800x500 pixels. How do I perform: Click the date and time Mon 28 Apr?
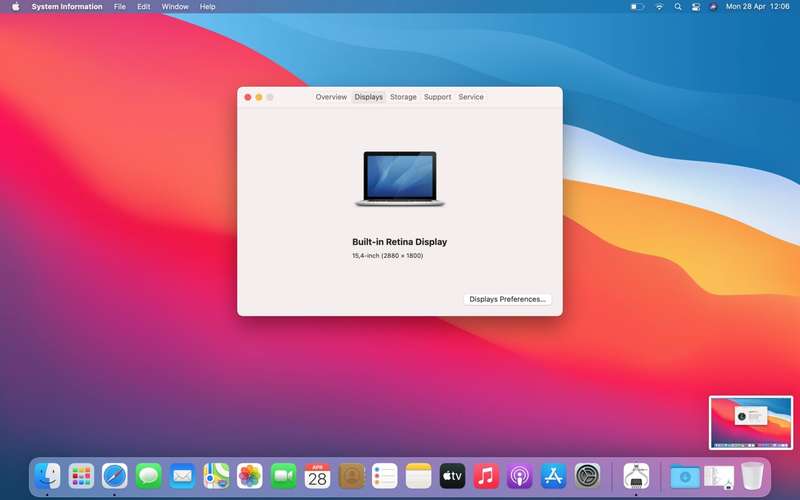tap(758, 7)
